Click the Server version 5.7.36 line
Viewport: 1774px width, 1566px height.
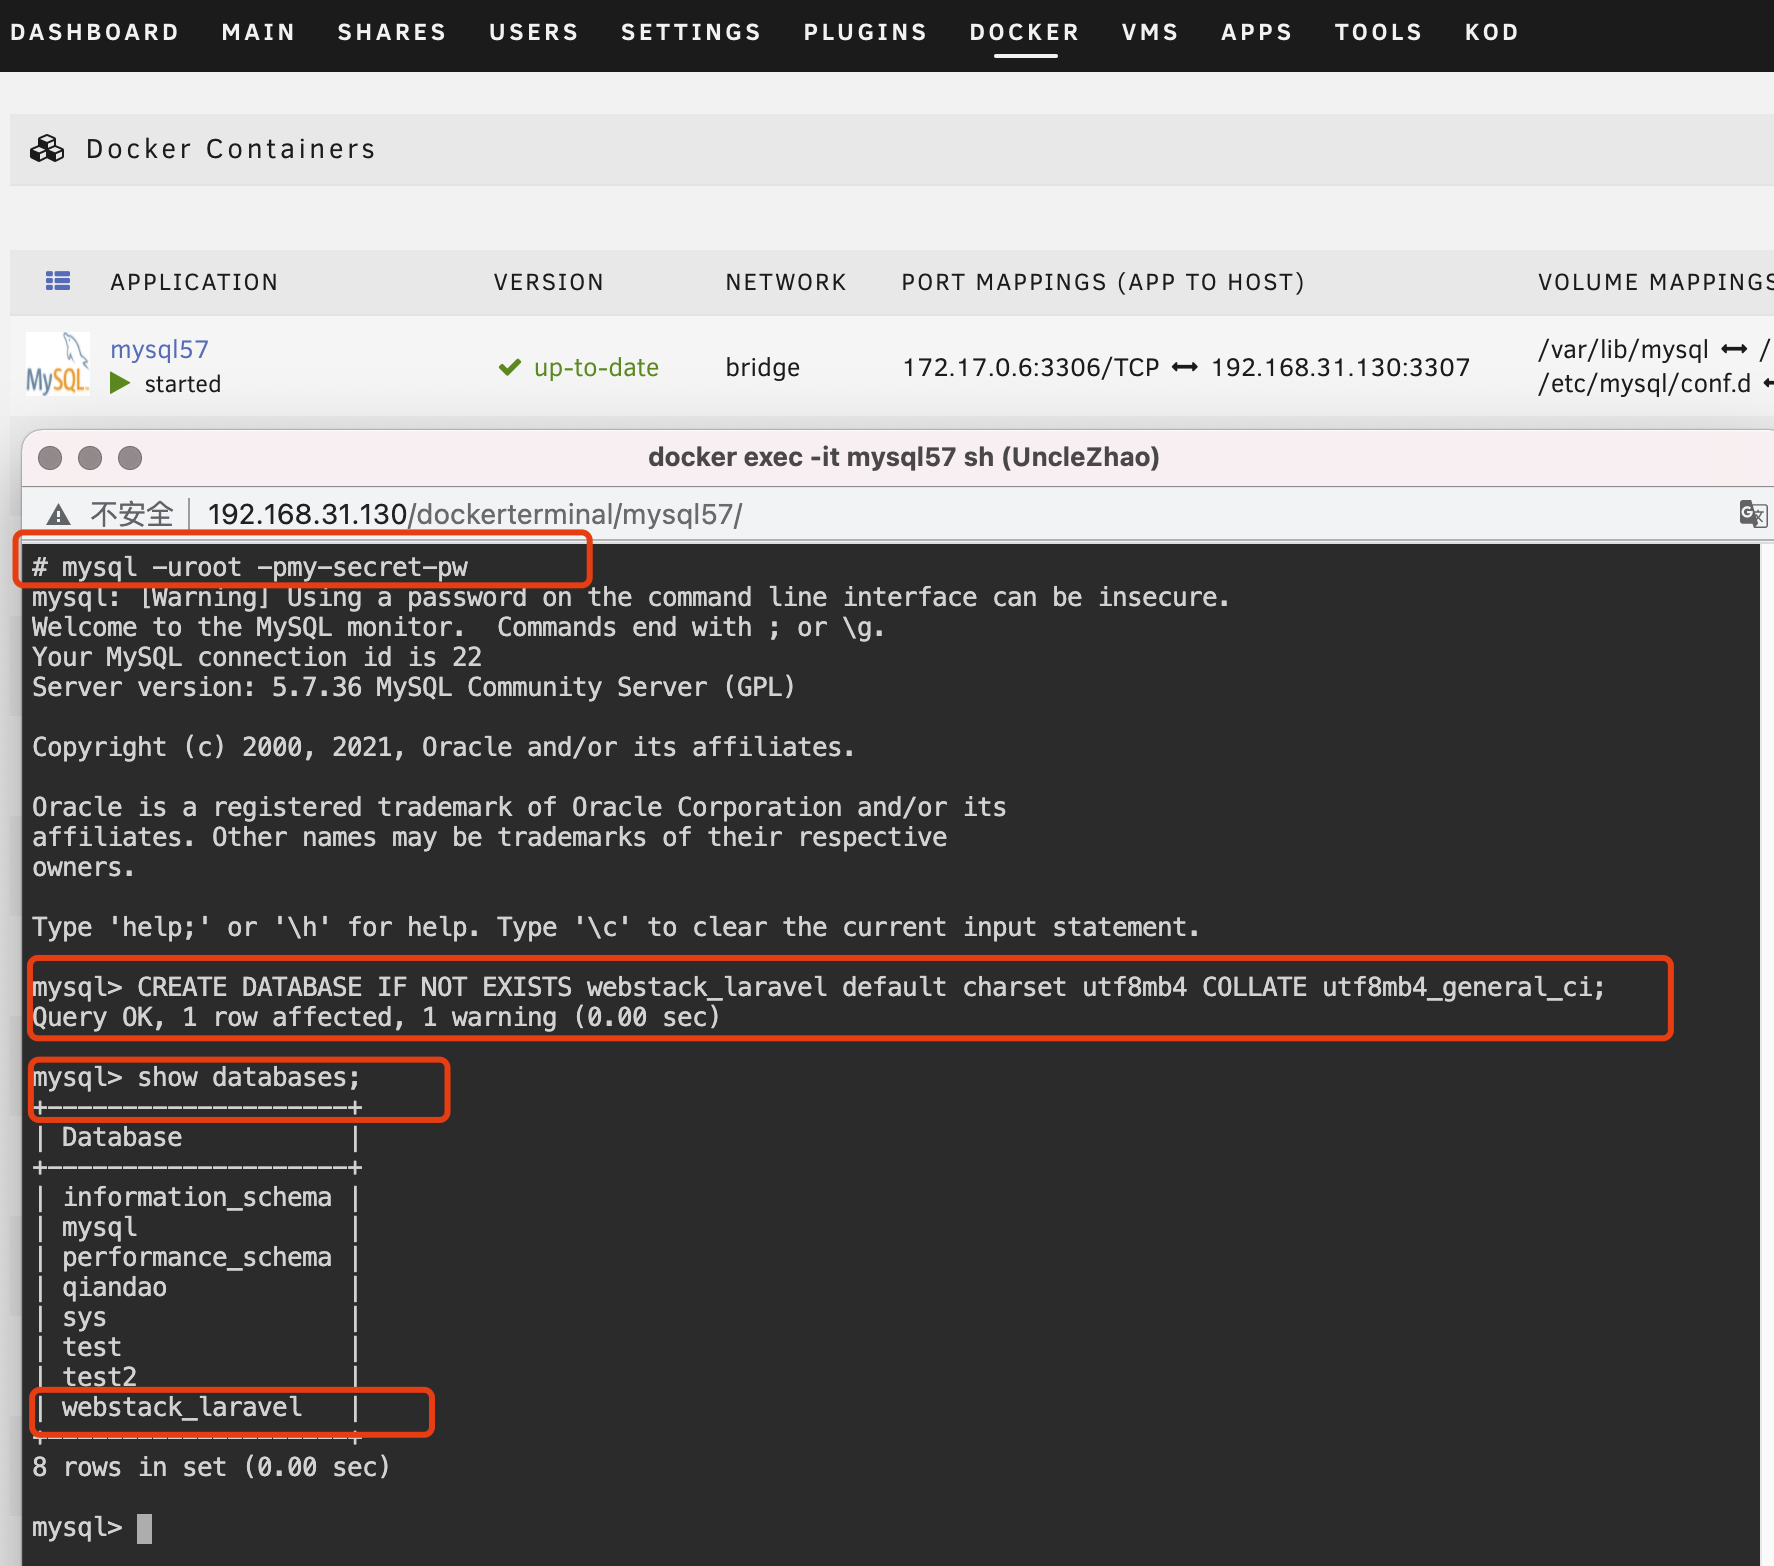413,687
